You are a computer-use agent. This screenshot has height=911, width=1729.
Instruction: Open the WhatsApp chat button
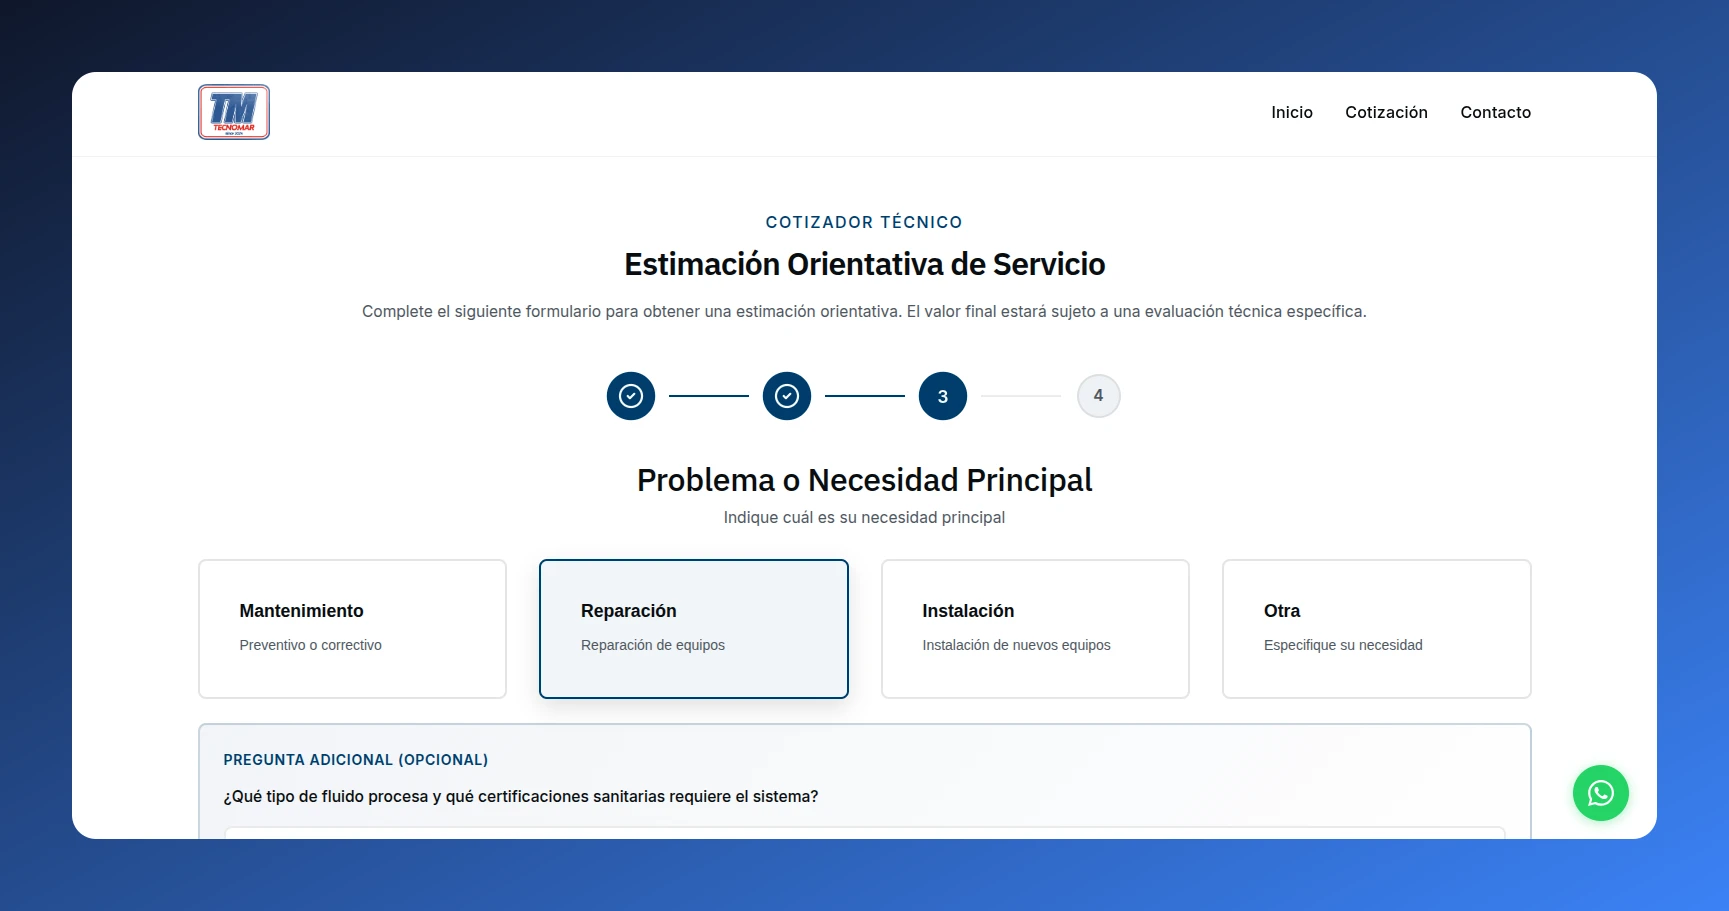1600,793
